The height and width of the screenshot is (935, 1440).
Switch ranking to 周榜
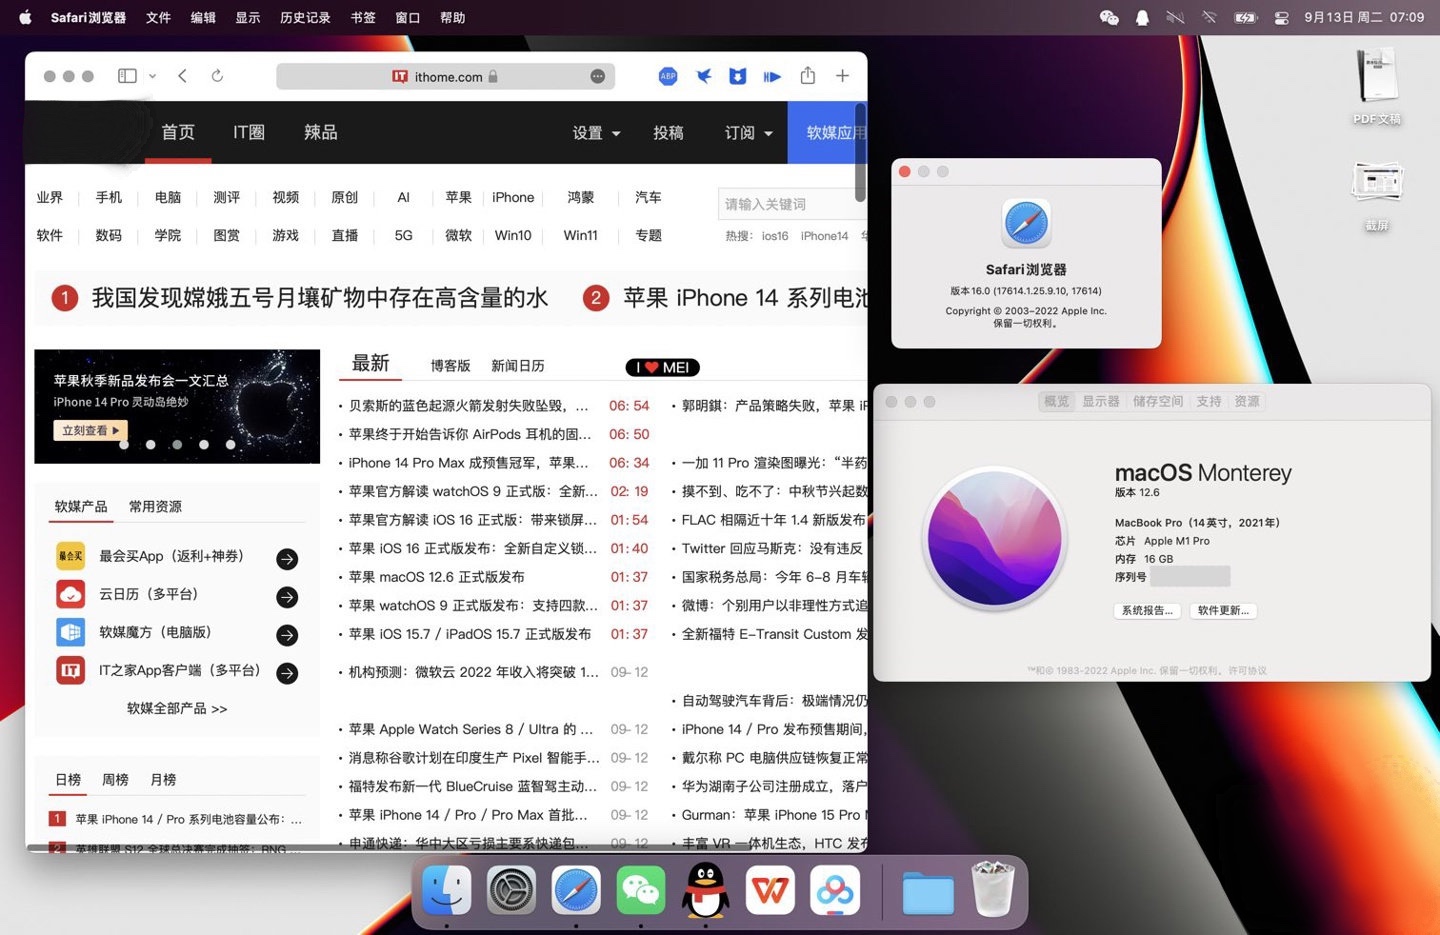(x=115, y=780)
